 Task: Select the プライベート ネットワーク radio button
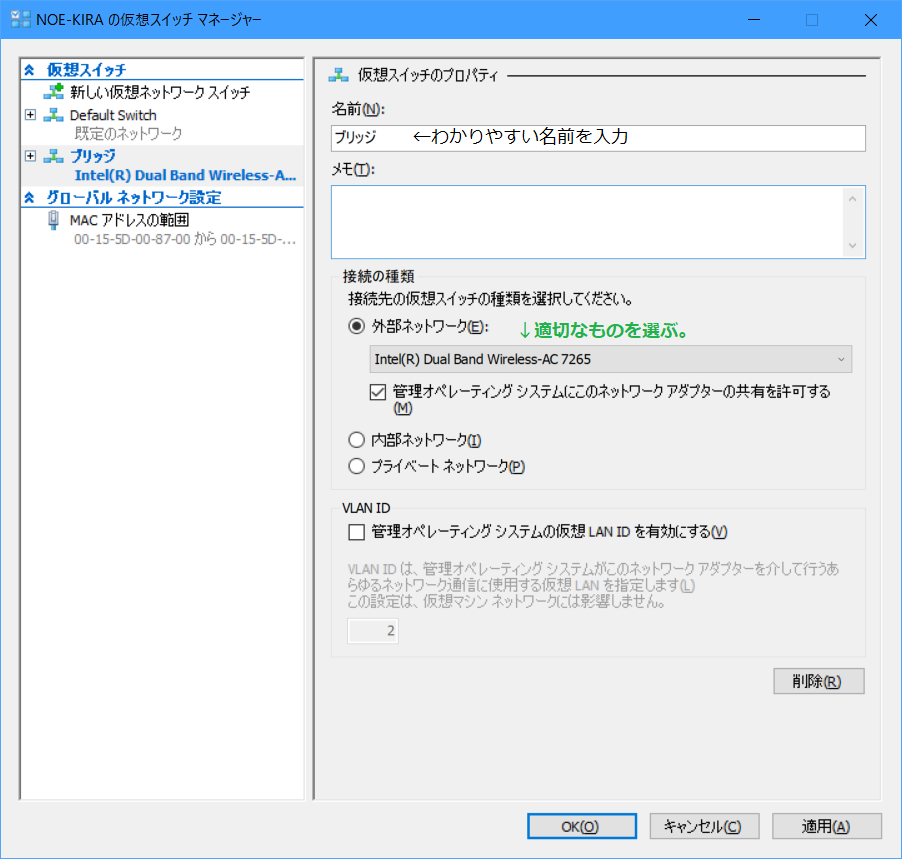tap(356, 465)
